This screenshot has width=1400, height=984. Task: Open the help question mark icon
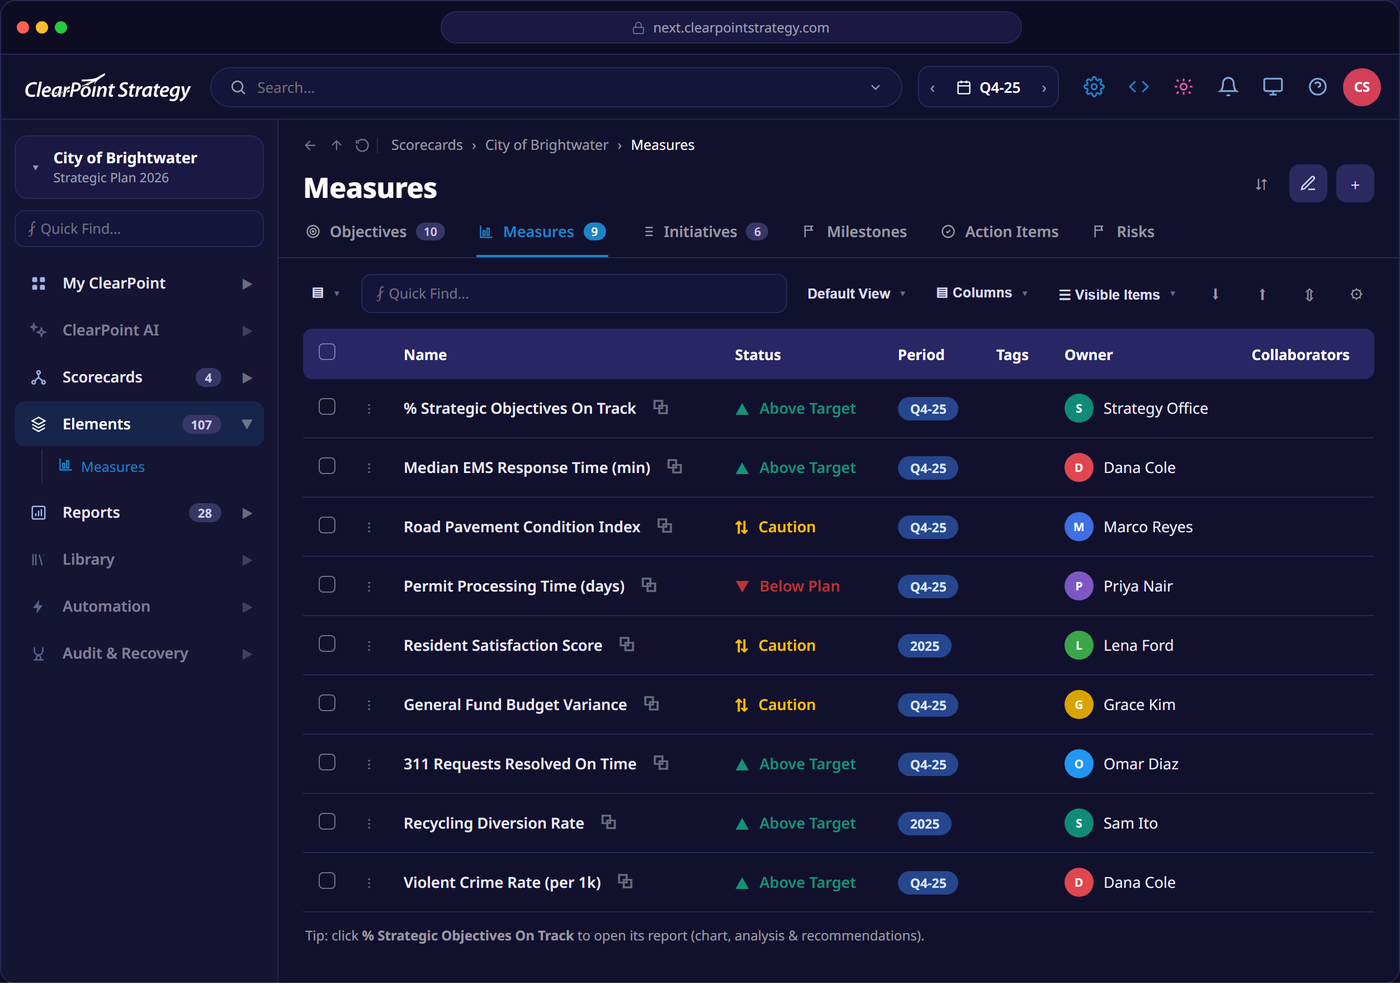click(x=1318, y=87)
